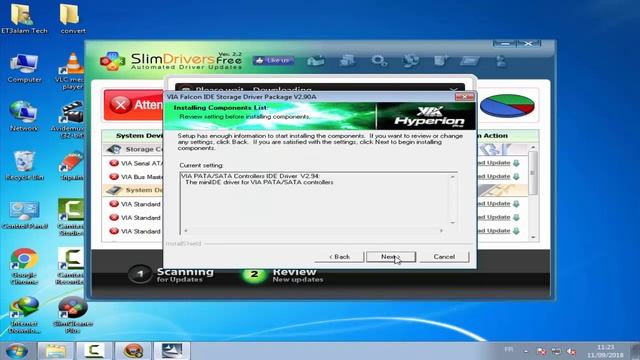Close the Please wait Downloading dialog
Viewport: 640px width, 360px height.
[x=453, y=89]
